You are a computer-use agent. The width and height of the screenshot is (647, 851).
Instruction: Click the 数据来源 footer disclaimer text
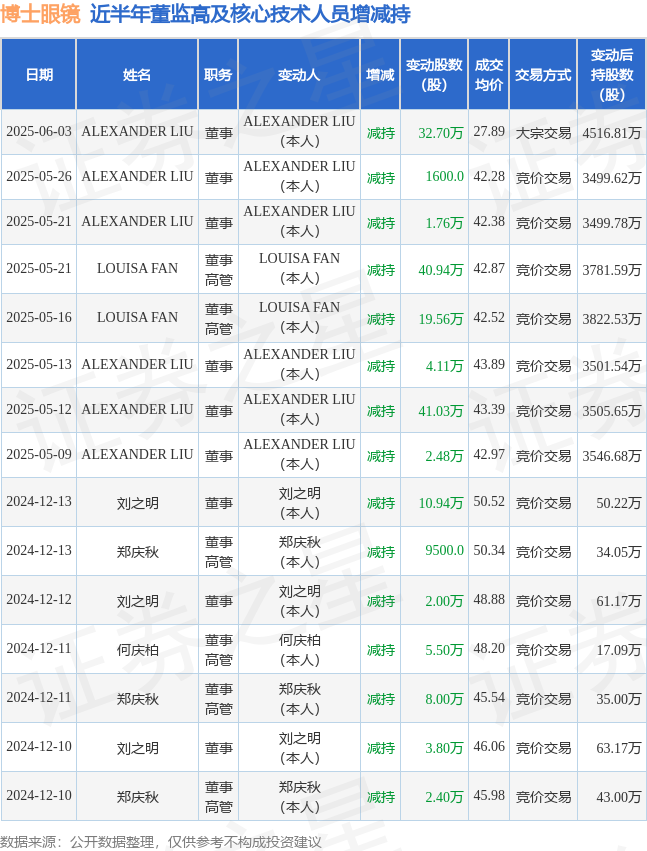161,842
